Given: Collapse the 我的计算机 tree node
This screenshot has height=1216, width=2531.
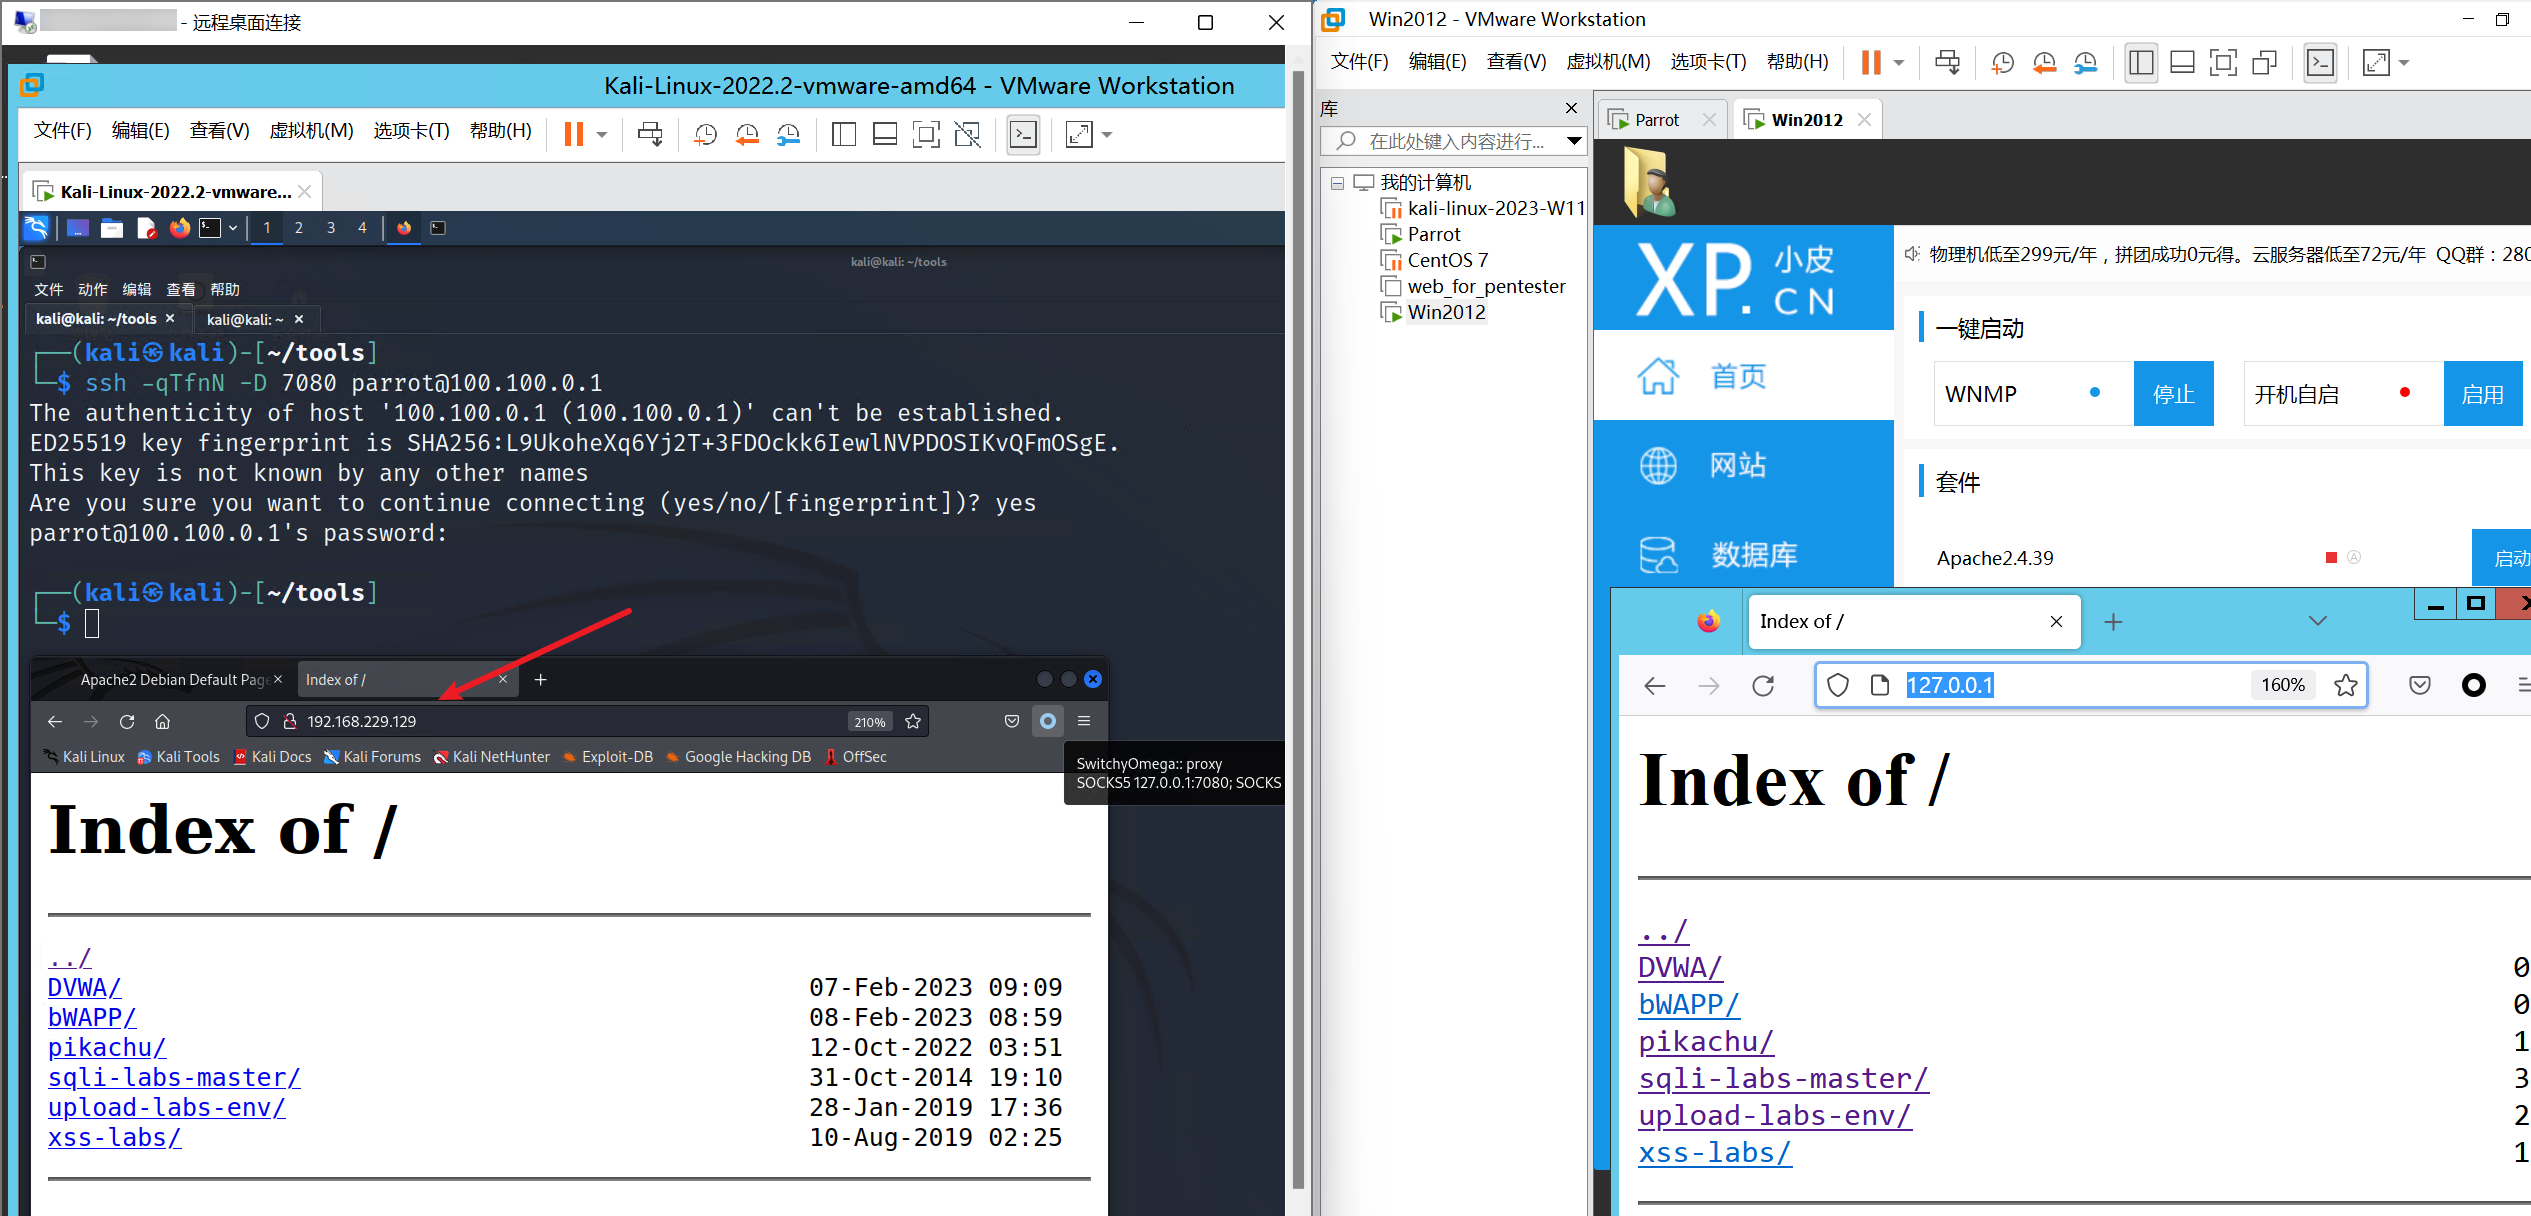Looking at the screenshot, I should pos(1337,183).
